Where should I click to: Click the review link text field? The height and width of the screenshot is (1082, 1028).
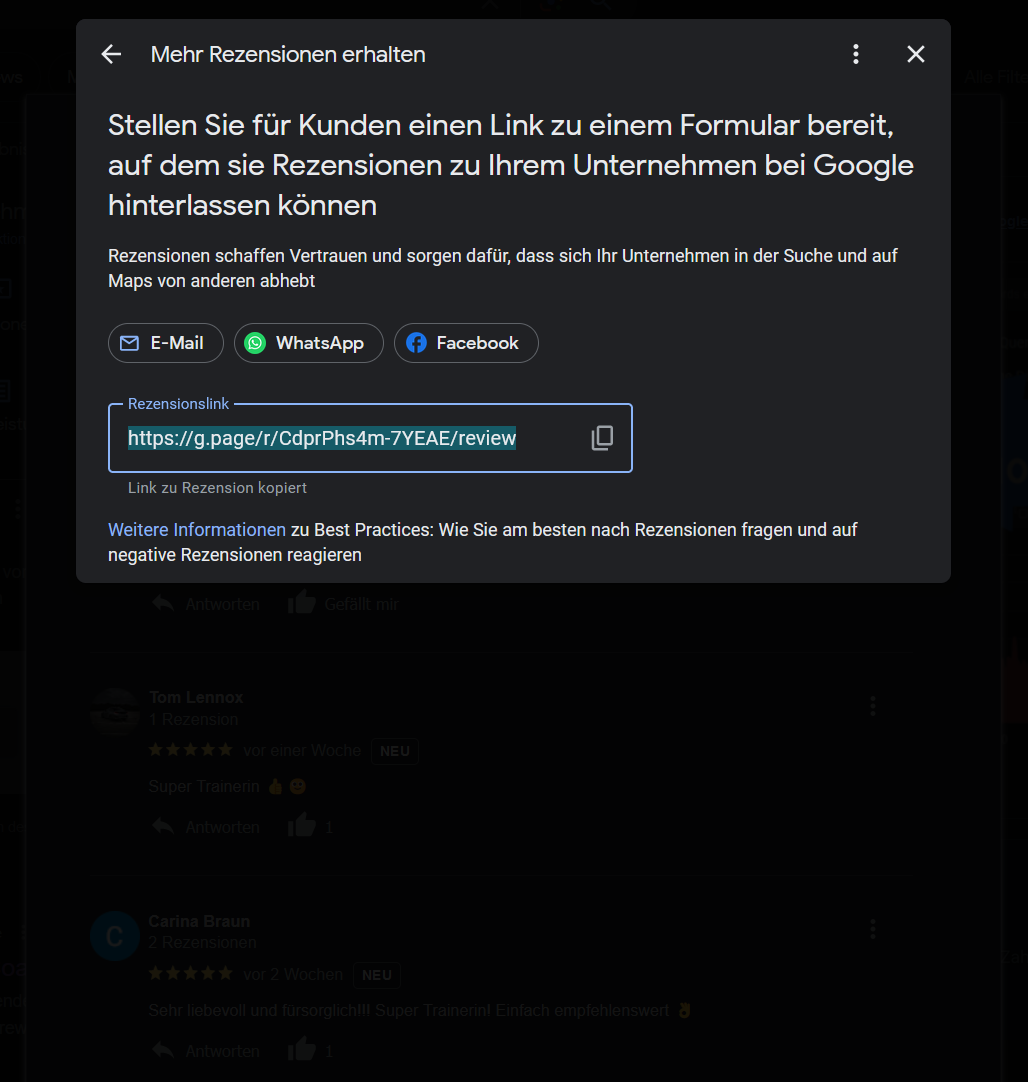370,438
